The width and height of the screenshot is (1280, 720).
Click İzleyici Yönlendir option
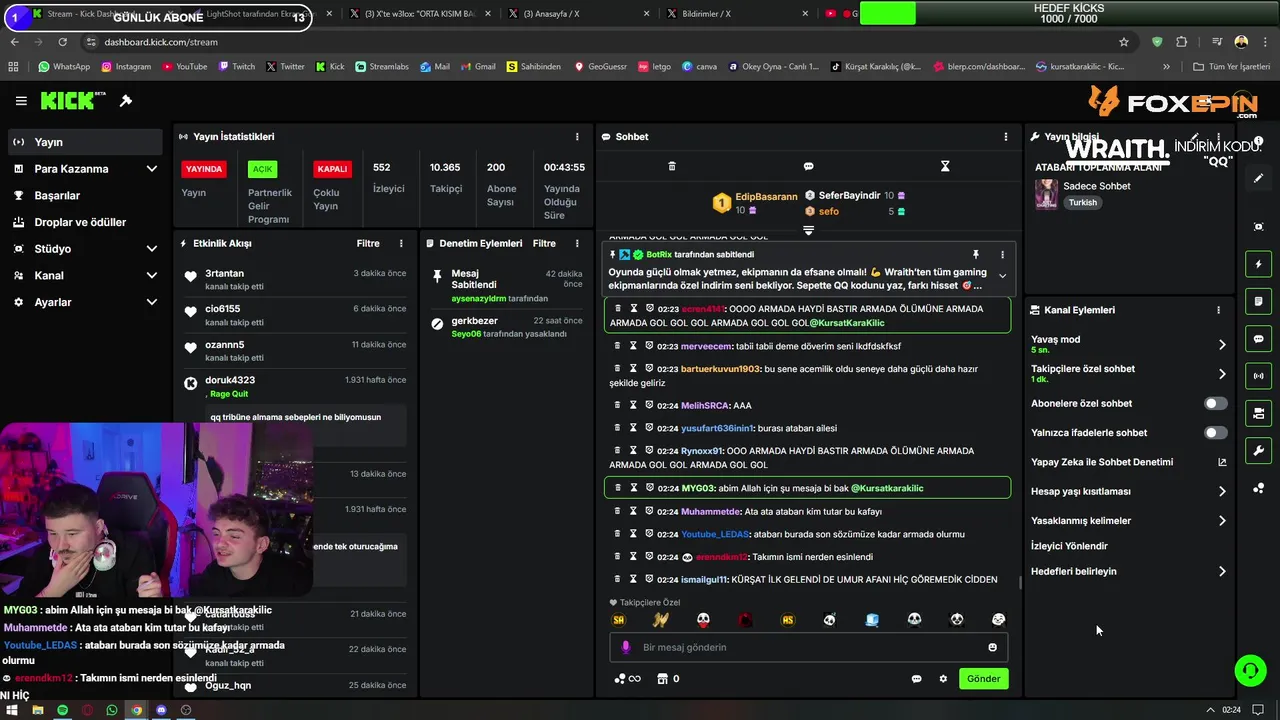[1069, 546]
